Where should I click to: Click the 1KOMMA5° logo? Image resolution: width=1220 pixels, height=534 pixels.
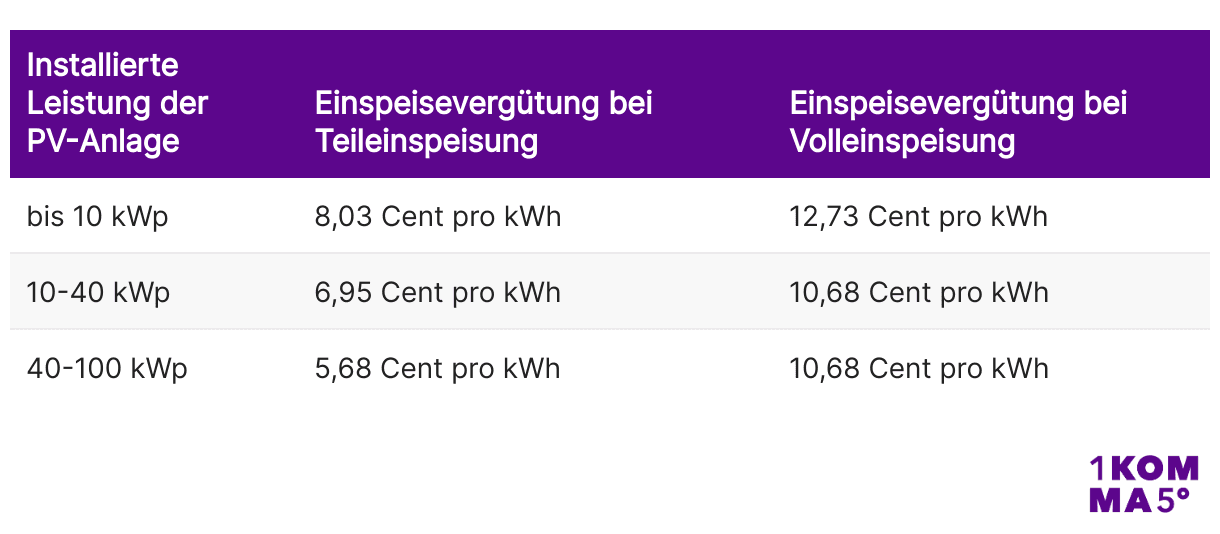pyautogui.click(x=1143, y=484)
